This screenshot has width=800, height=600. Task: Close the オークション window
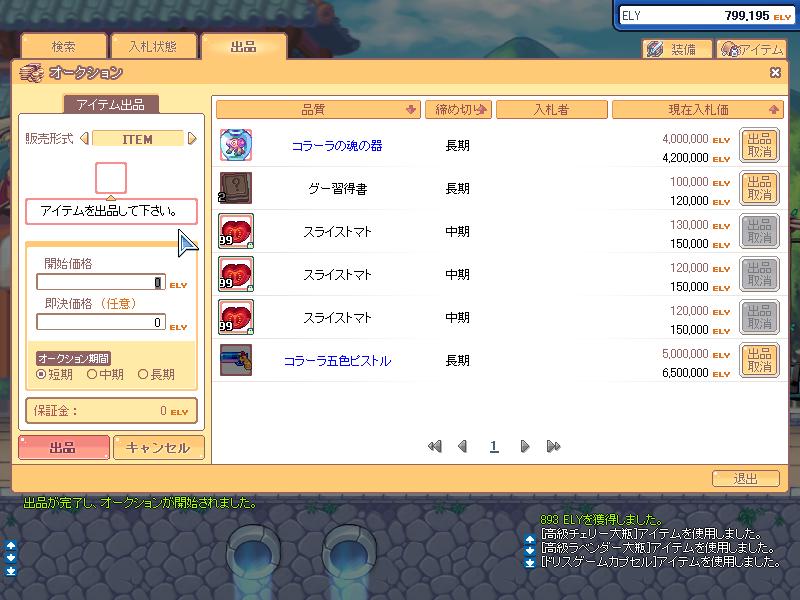775,72
